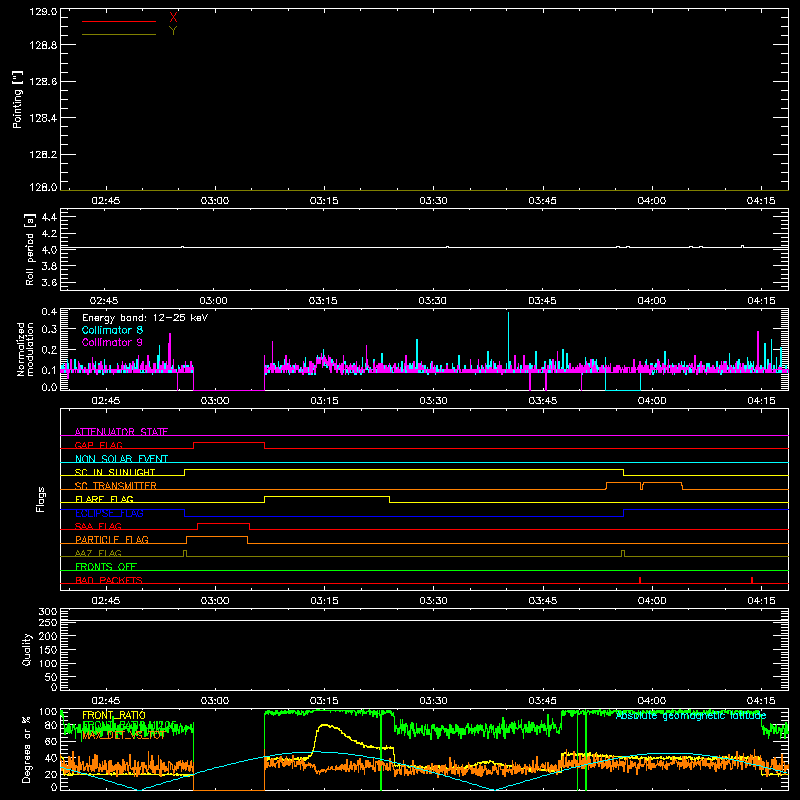Image resolution: width=800 pixels, height=800 pixels.
Task: Click the magenta 'Collimator 9' legend entry
Action: pos(112,342)
